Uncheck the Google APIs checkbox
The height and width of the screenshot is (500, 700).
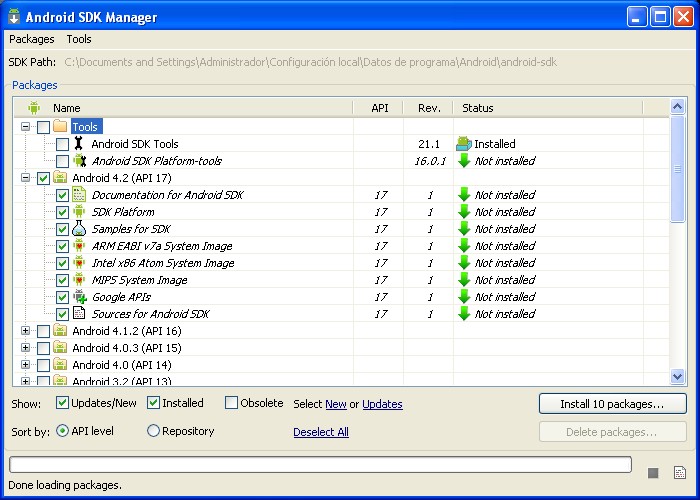tap(62, 297)
